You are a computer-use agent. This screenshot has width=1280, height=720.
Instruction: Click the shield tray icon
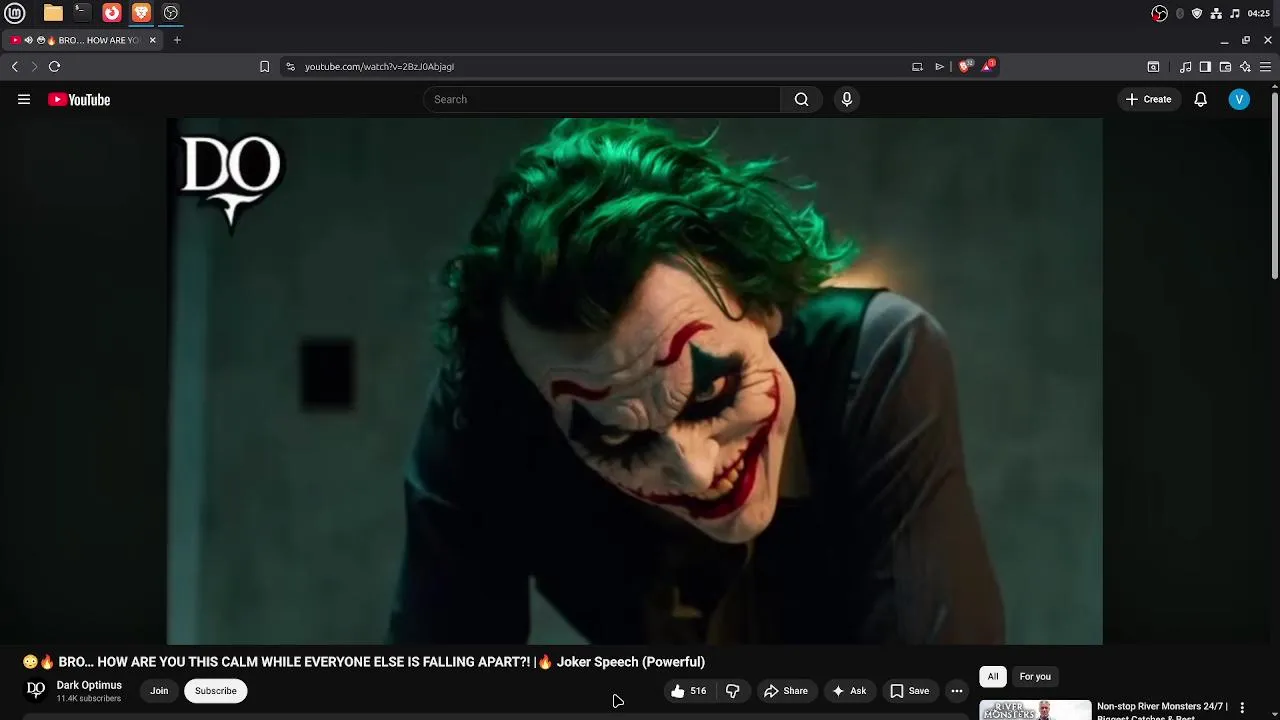(x=1197, y=13)
